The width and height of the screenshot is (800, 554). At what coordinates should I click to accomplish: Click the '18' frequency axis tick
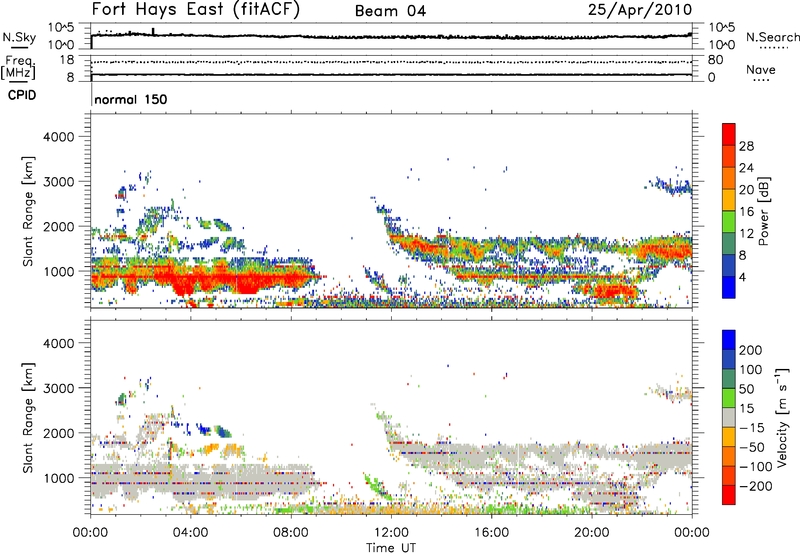[x=67, y=60]
